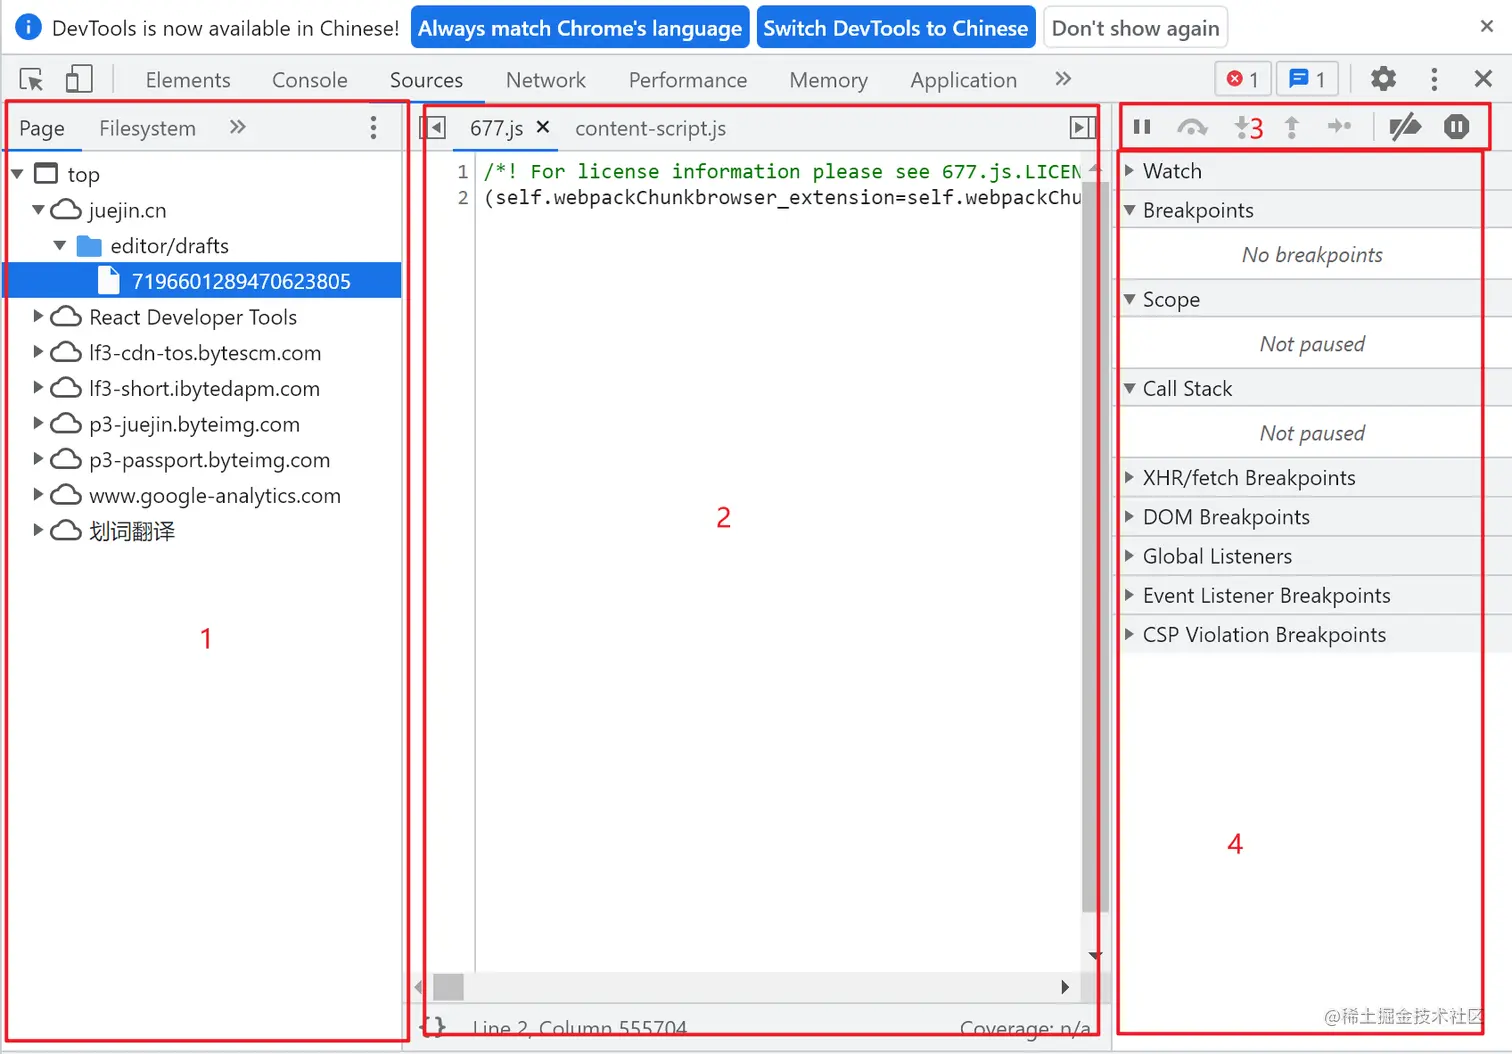Step out of current function
Image resolution: width=1512 pixels, height=1054 pixels.
1292,127
